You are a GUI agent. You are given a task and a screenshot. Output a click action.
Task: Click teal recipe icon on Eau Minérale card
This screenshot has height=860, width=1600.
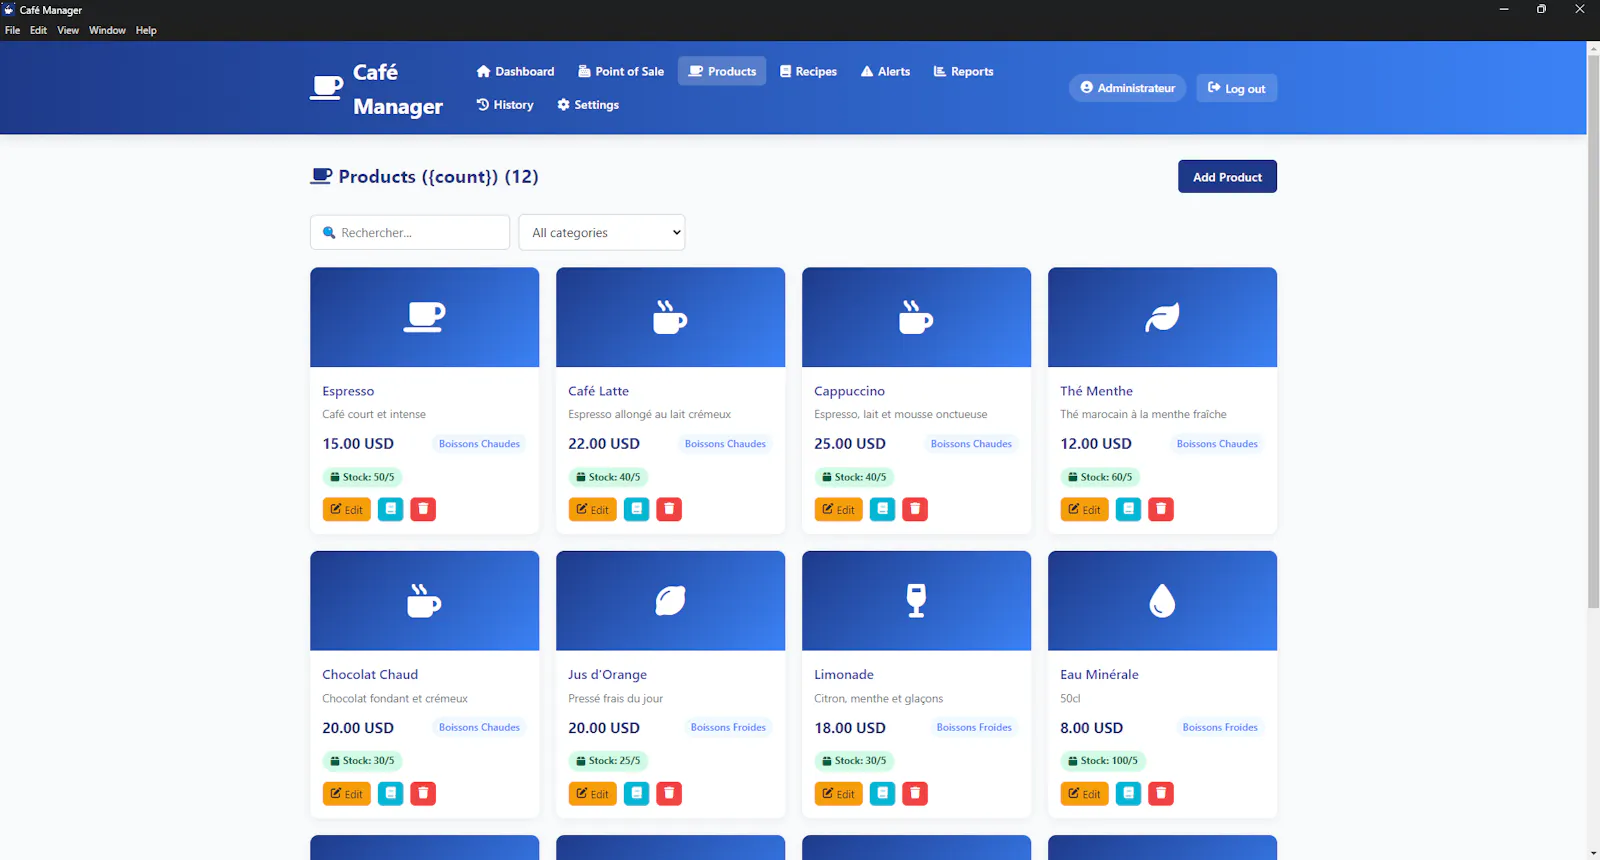pos(1129,793)
